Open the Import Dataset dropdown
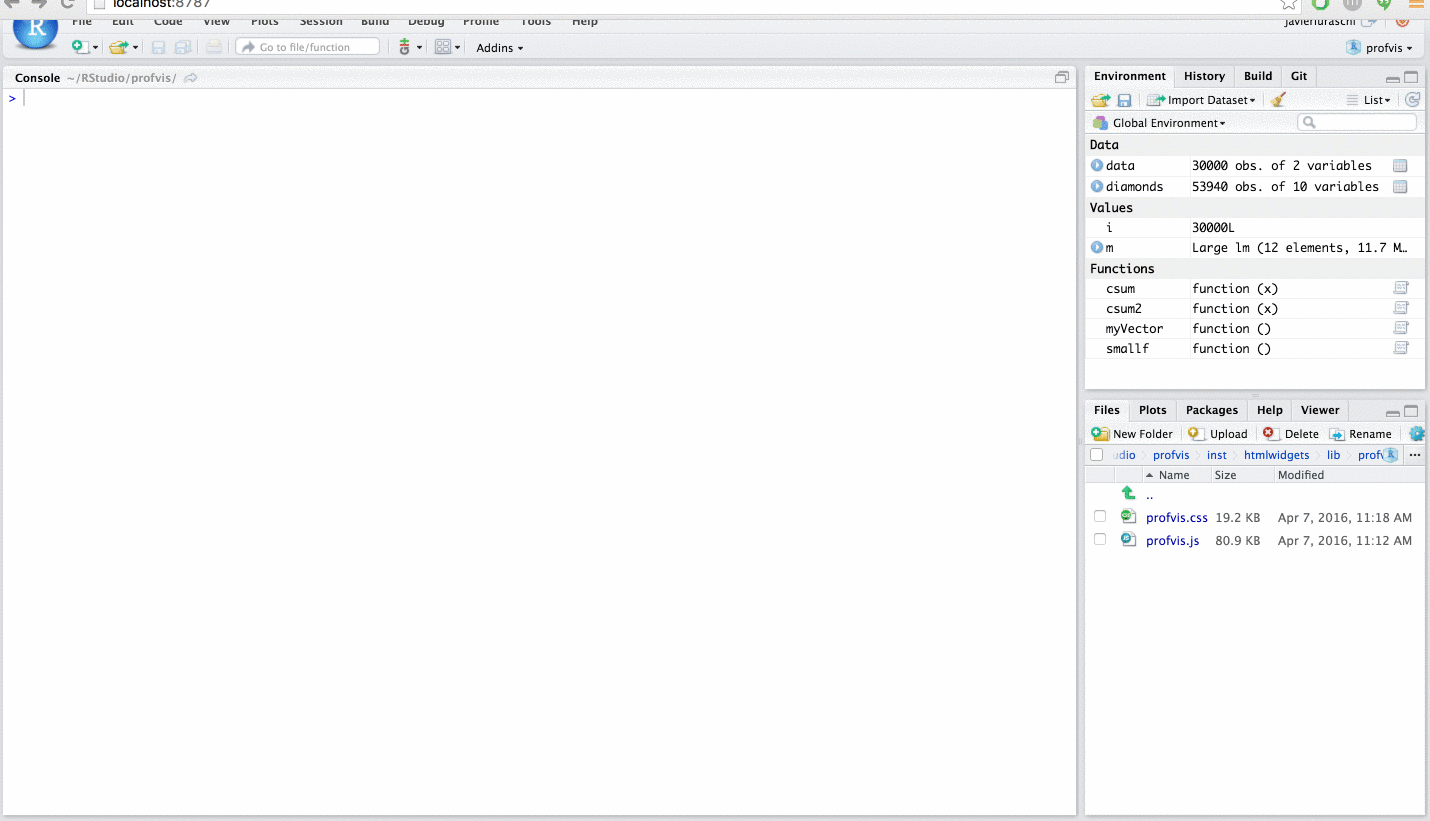Image resolution: width=1430 pixels, height=821 pixels. click(x=1201, y=99)
